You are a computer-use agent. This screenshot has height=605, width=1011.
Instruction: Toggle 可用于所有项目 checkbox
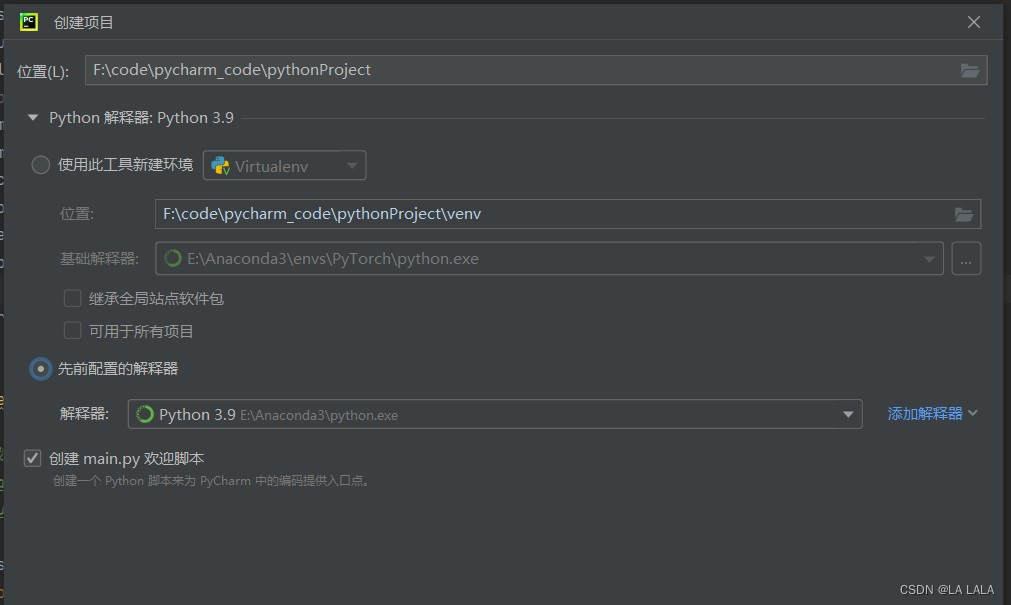(72, 331)
